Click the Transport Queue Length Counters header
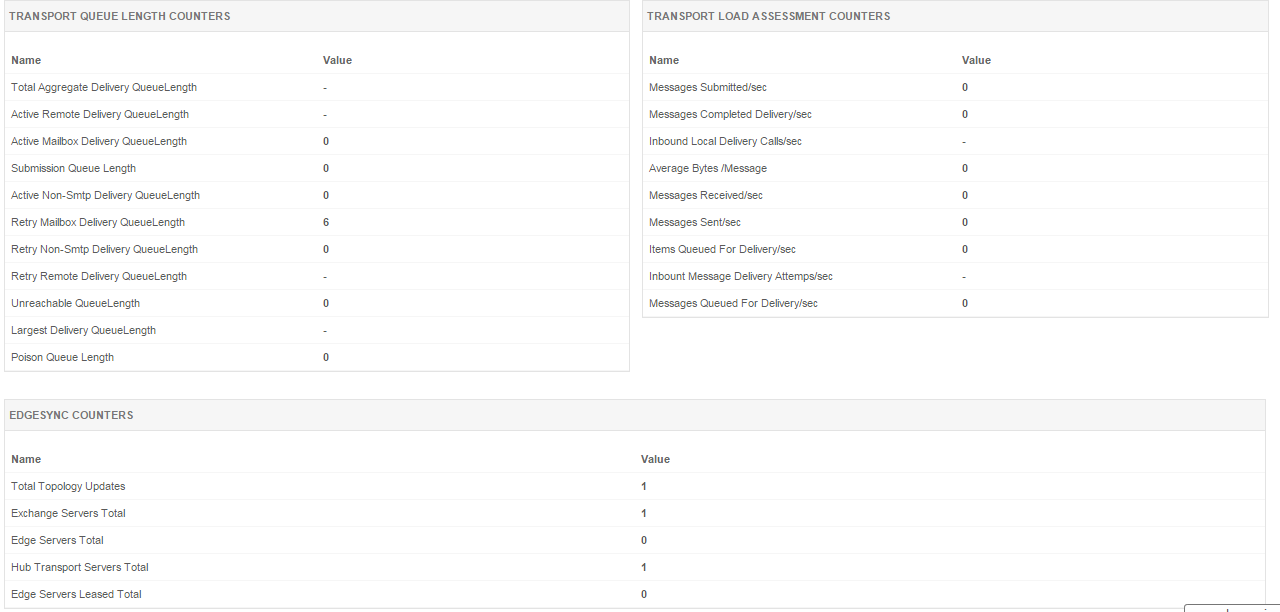The image size is (1280, 612). (x=119, y=17)
